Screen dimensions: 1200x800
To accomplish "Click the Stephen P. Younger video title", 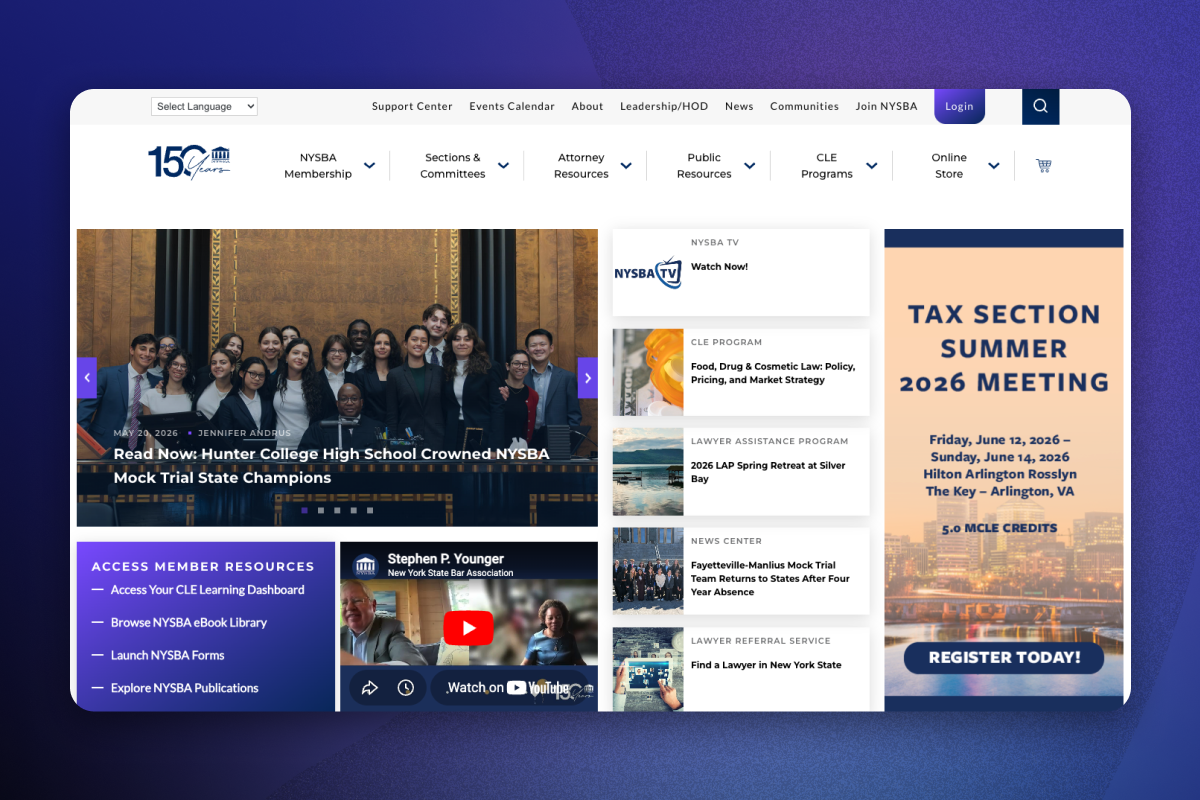I will pos(446,559).
